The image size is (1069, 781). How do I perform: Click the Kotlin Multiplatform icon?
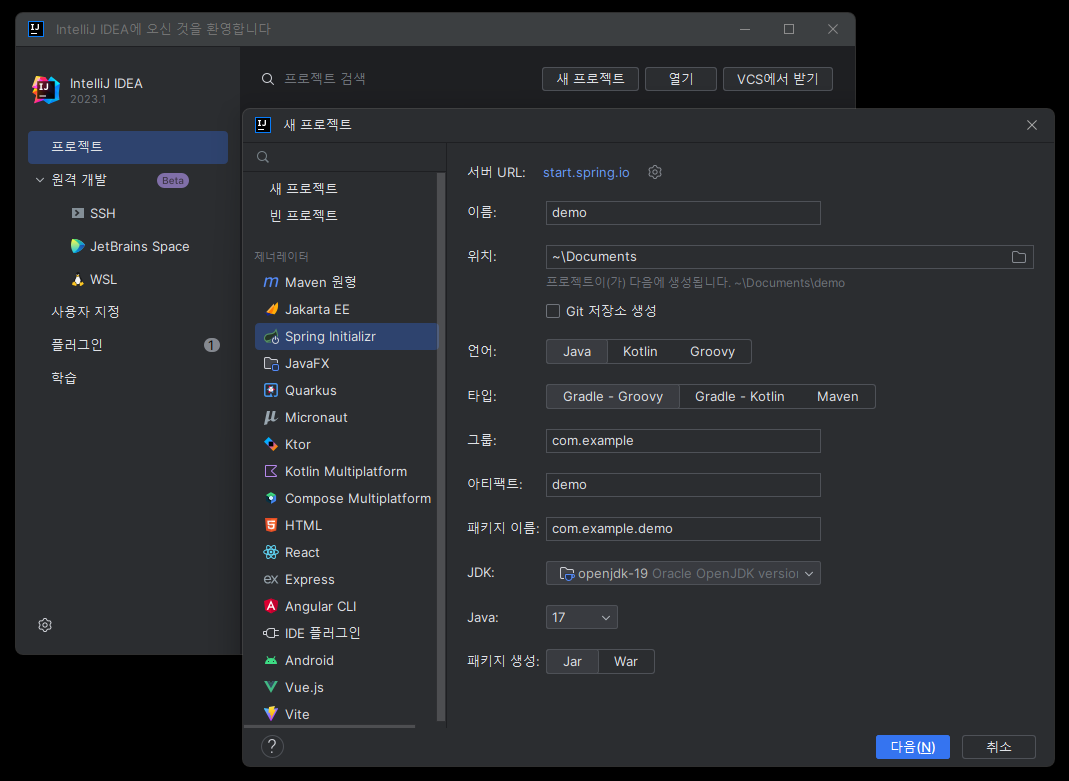pyautogui.click(x=271, y=472)
